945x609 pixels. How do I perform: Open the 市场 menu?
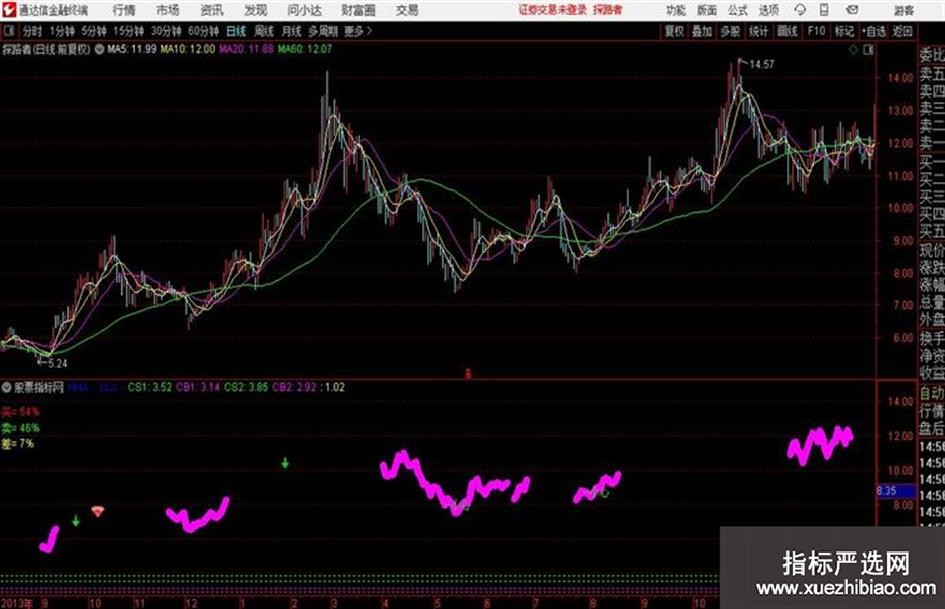click(x=168, y=10)
